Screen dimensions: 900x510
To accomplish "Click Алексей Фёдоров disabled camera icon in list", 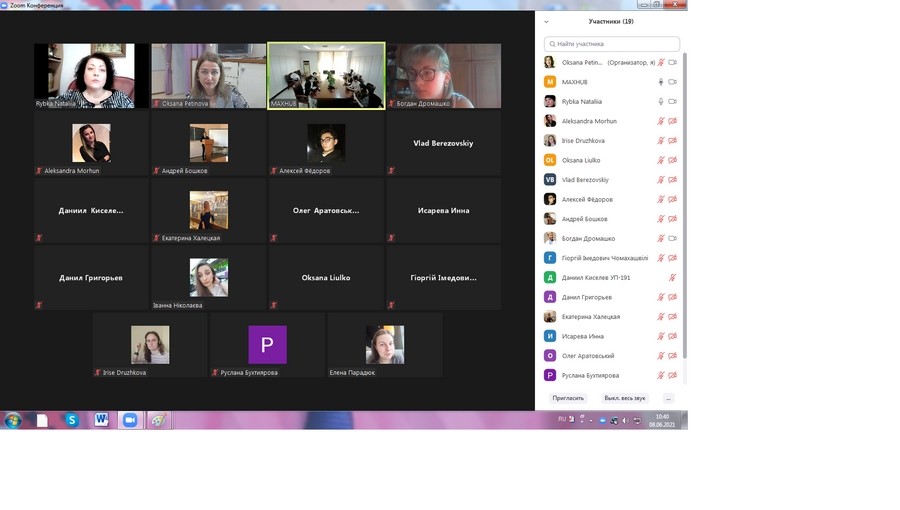I will click(673, 199).
